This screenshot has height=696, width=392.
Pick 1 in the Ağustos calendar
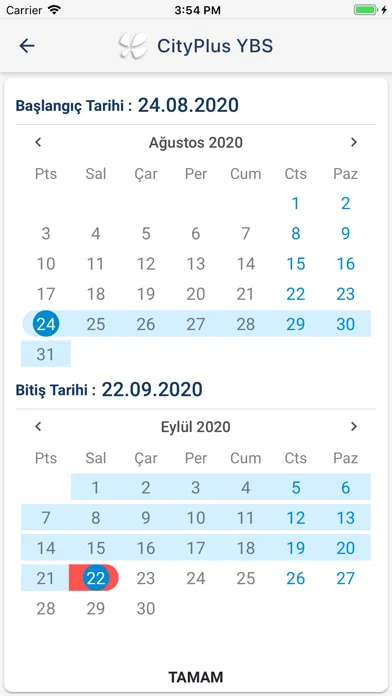296,203
